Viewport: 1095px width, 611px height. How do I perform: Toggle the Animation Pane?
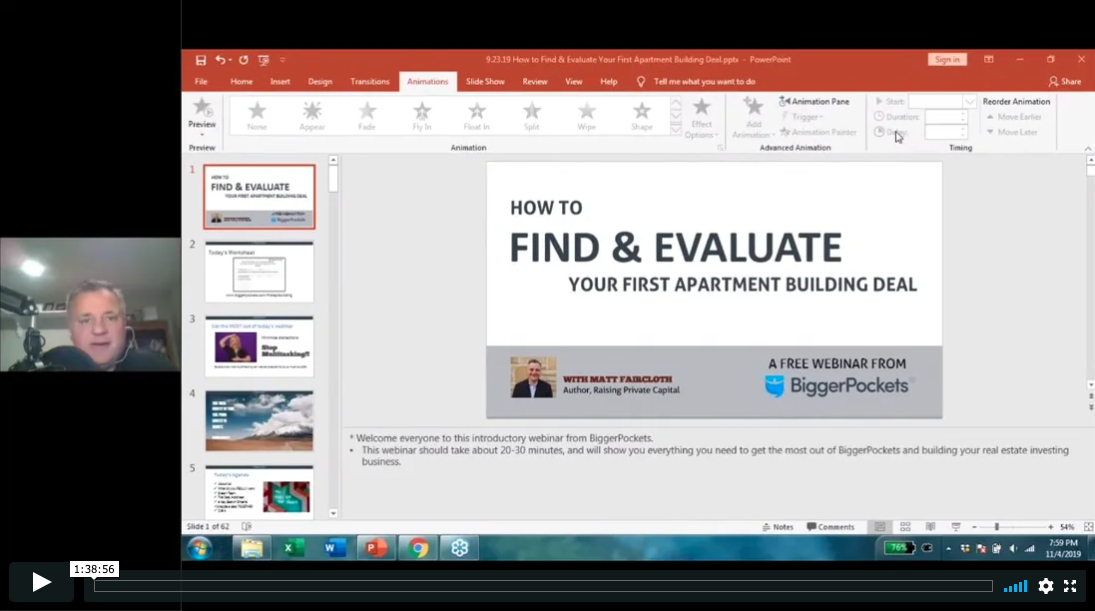(814, 101)
